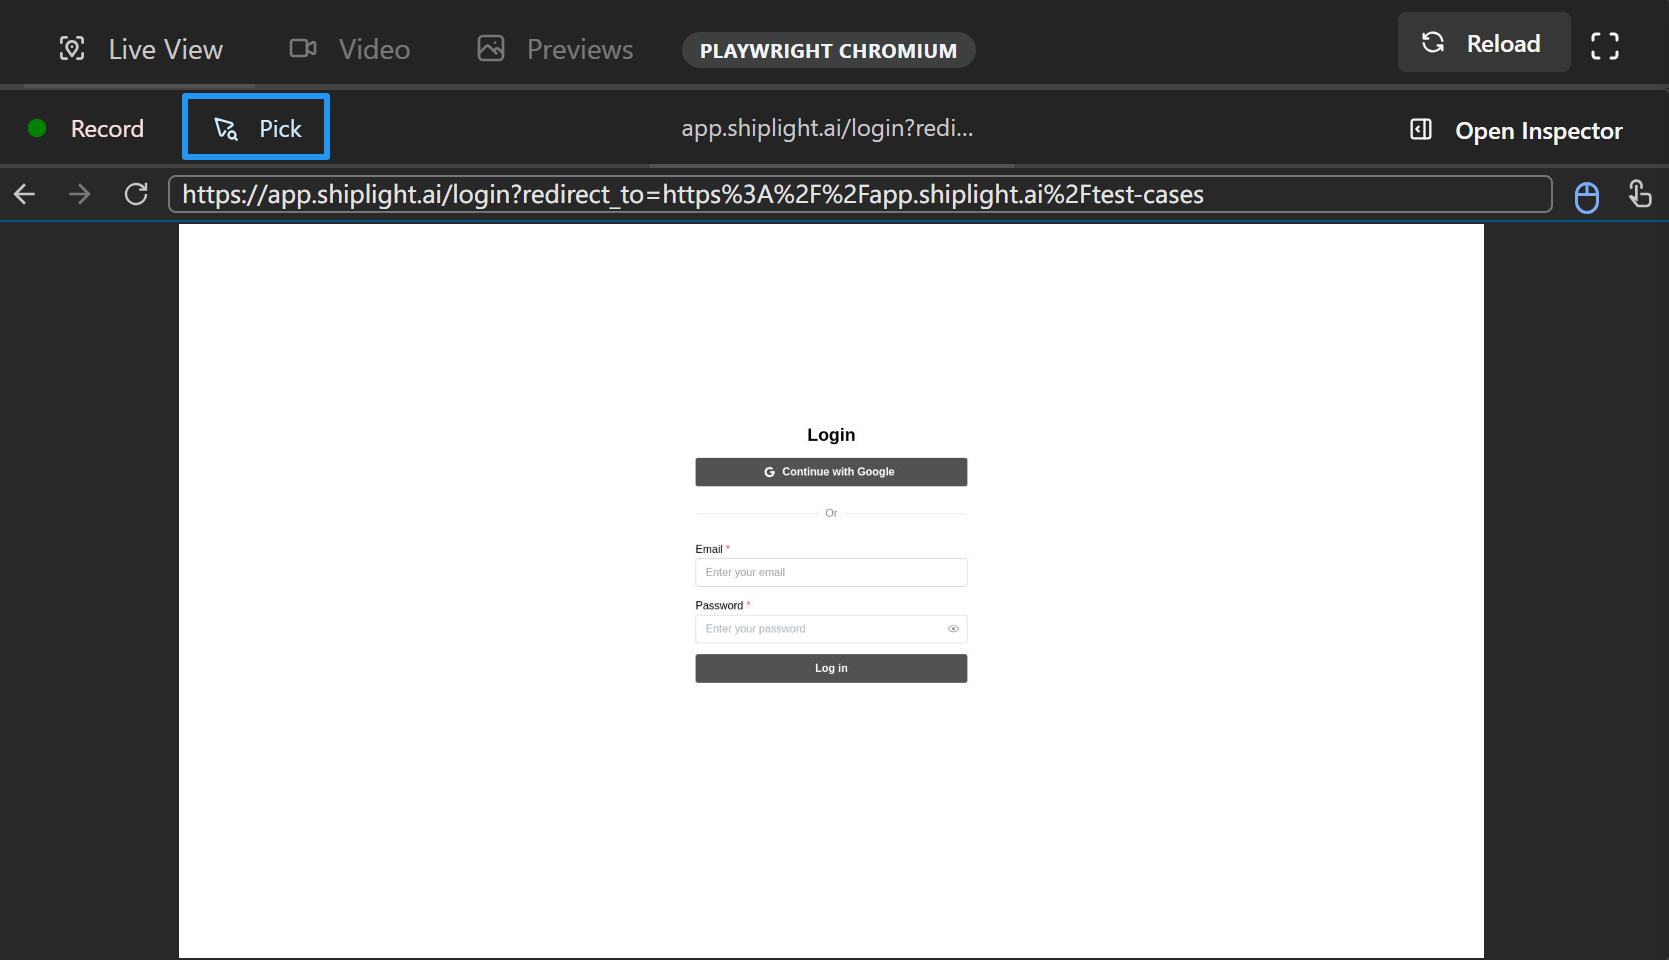This screenshot has width=1669, height=960.
Task: Expand the truncated app.shiplight.ai URL pill
Action: [827, 128]
